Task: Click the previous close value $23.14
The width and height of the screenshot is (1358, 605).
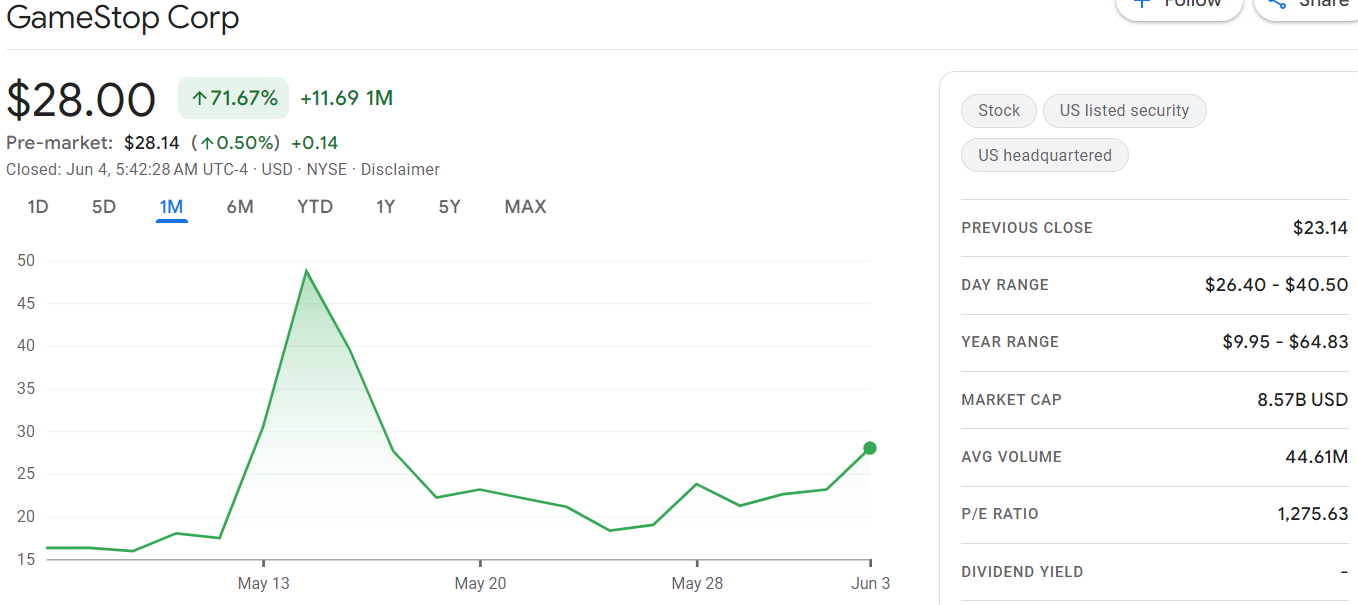Action: point(1320,228)
